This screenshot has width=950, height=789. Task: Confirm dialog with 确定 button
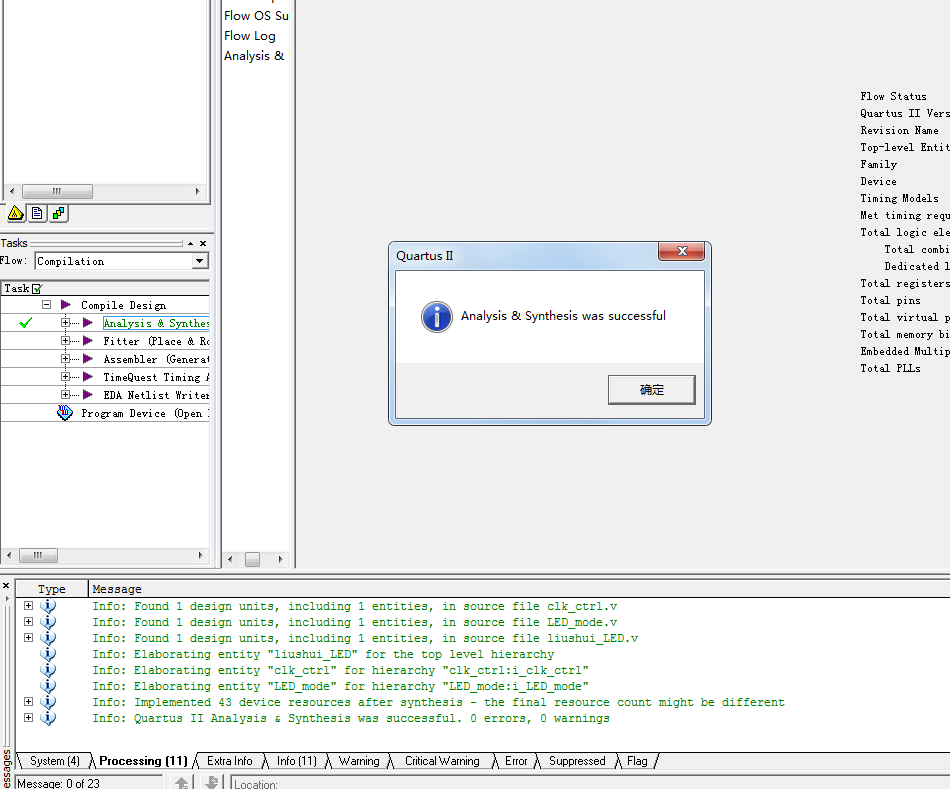[652, 390]
